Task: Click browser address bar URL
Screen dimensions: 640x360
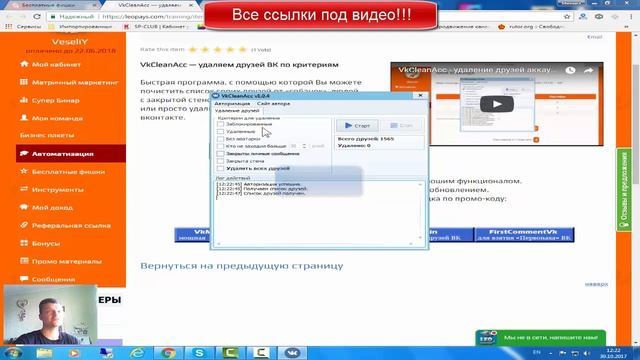Action: pyautogui.click(x=152, y=17)
